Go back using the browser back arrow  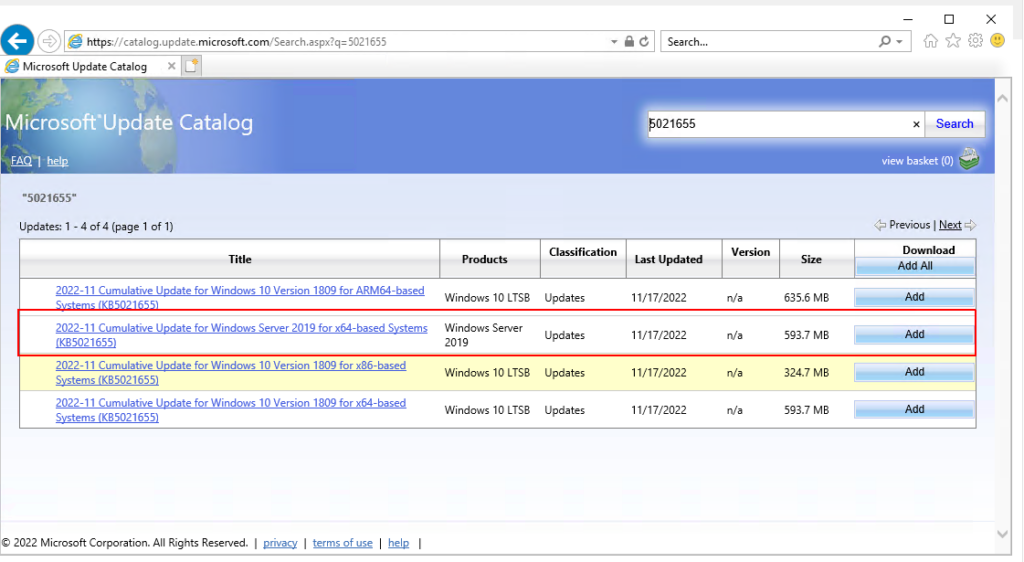[18, 40]
